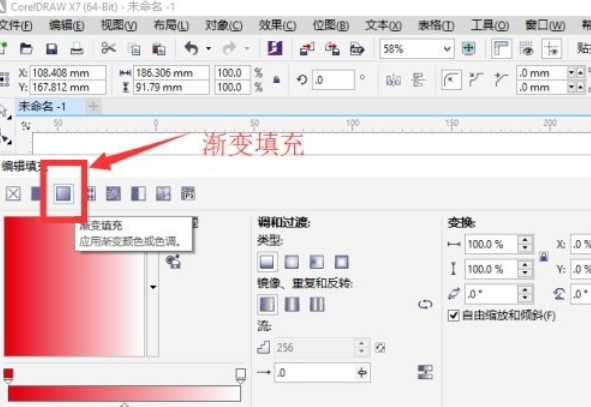Open the 视图(V) menu
The width and height of the screenshot is (591, 407).
[119, 25]
